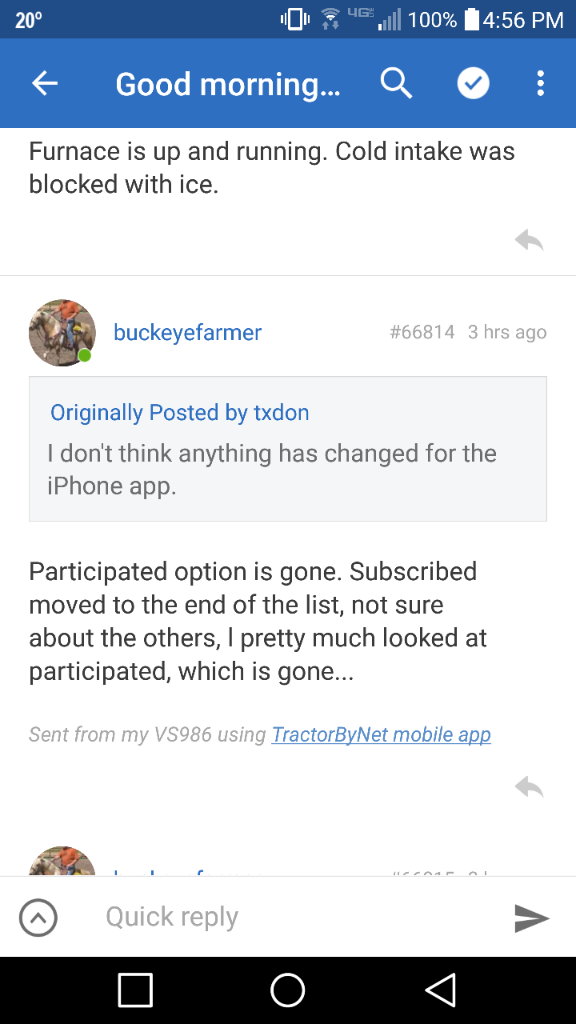Open search with magnifying glass icon
576x1024 pixels.
click(x=396, y=84)
